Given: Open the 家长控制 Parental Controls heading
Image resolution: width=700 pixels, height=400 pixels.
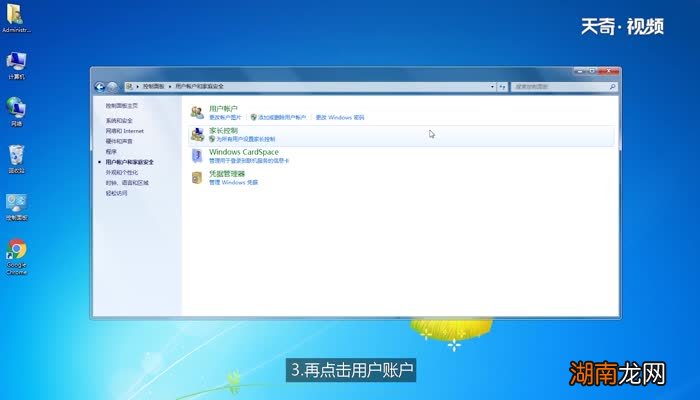Looking at the screenshot, I should [x=223, y=130].
